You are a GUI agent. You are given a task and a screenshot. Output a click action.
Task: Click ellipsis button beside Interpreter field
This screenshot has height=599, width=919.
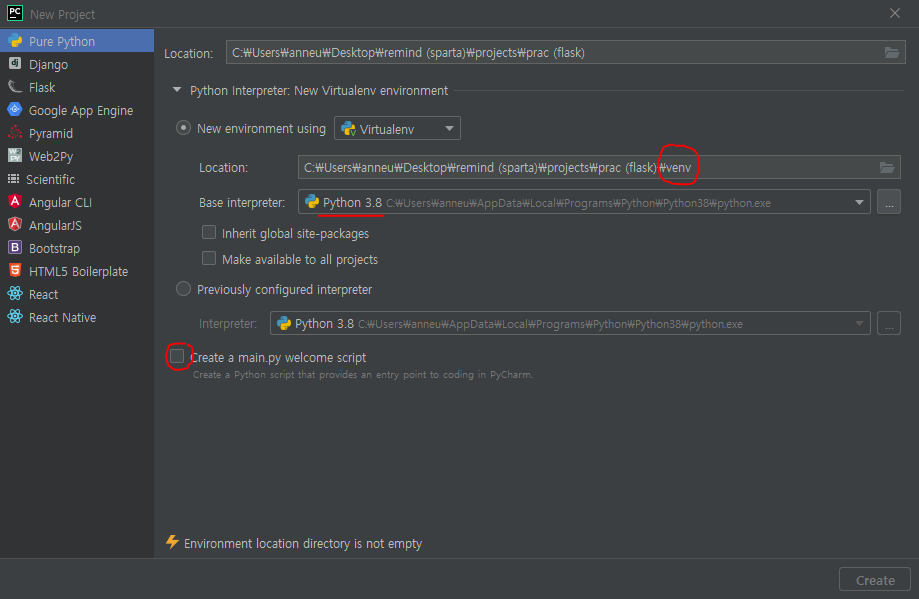click(x=889, y=324)
